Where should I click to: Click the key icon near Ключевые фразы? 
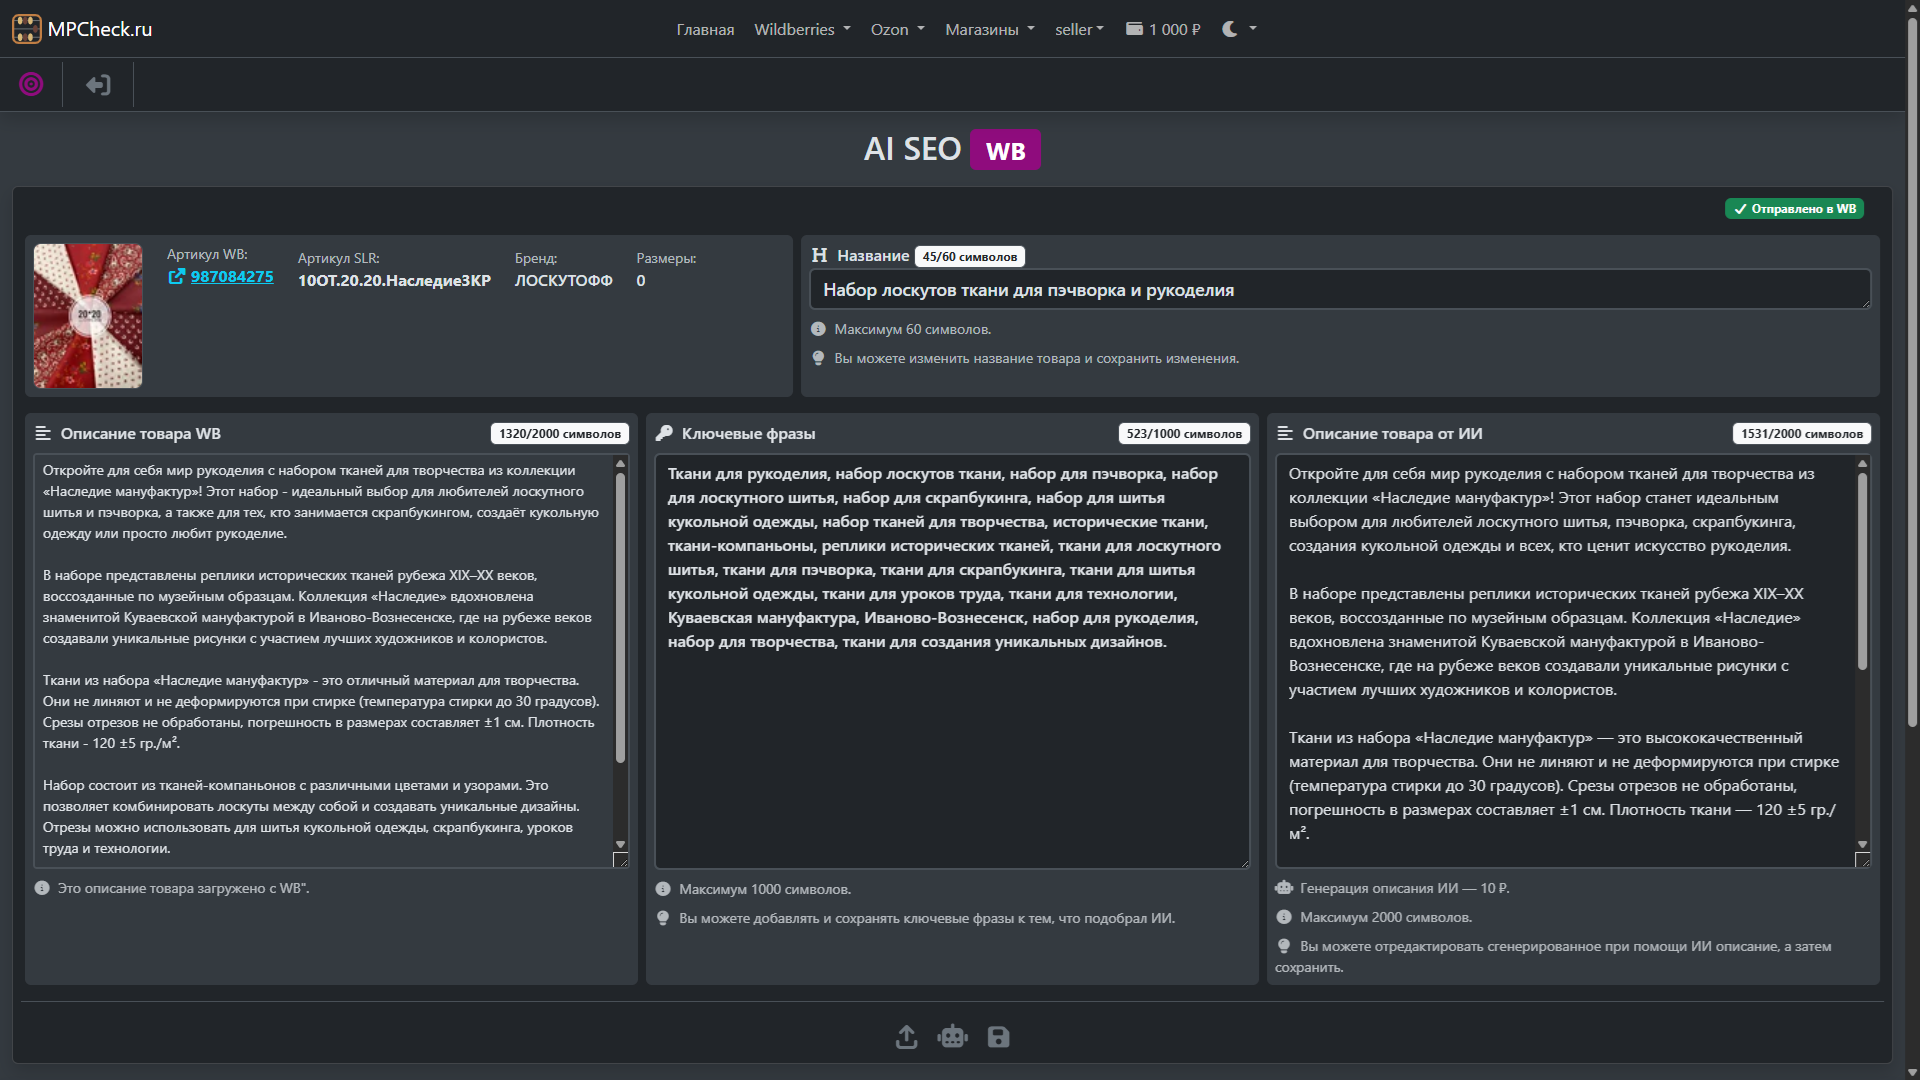(664, 434)
